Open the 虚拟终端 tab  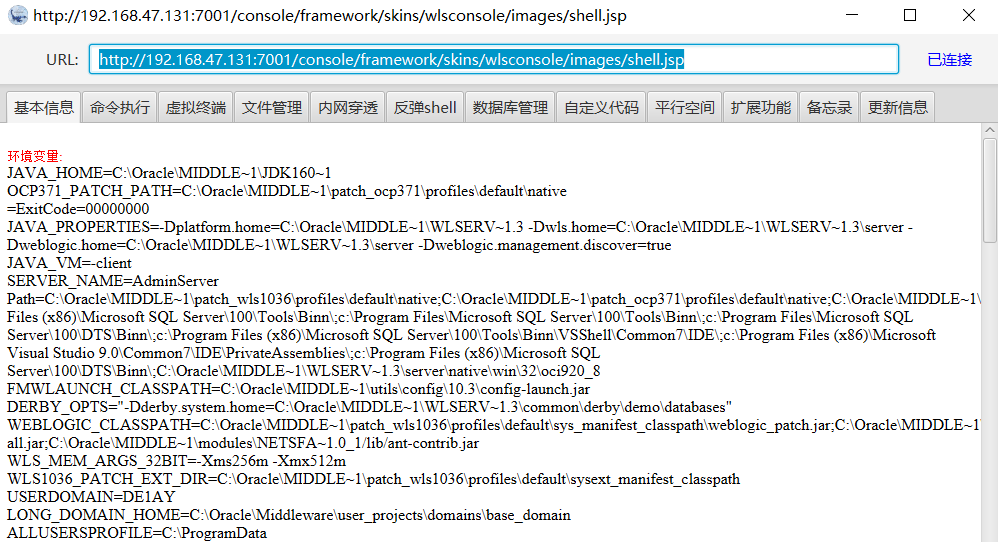point(195,108)
